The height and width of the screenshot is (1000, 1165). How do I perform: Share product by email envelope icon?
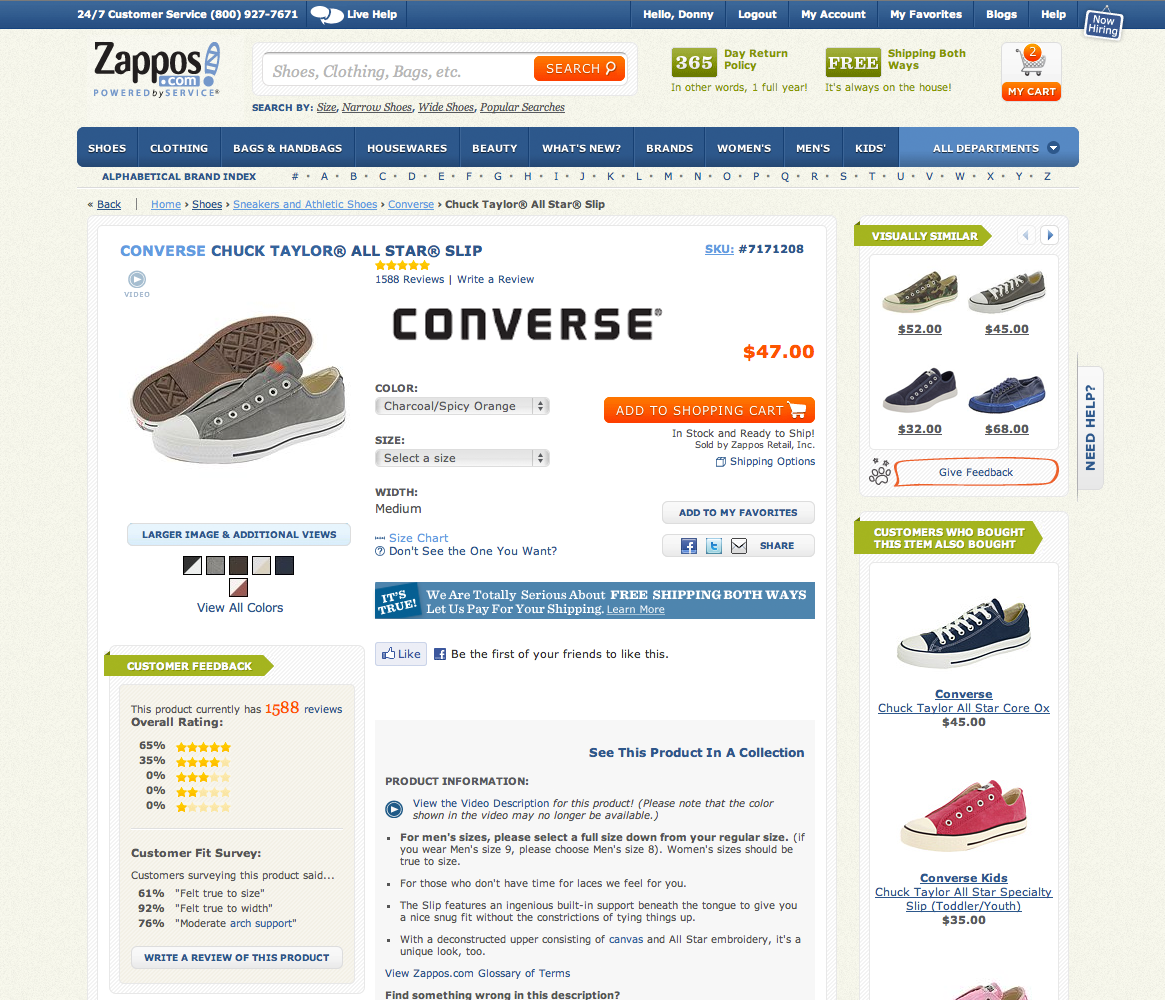click(x=739, y=546)
